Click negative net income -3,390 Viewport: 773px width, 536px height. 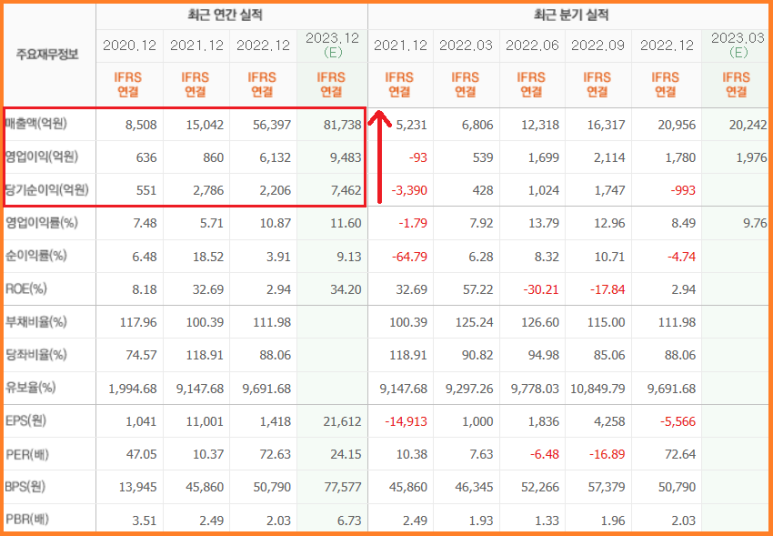point(411,190)
